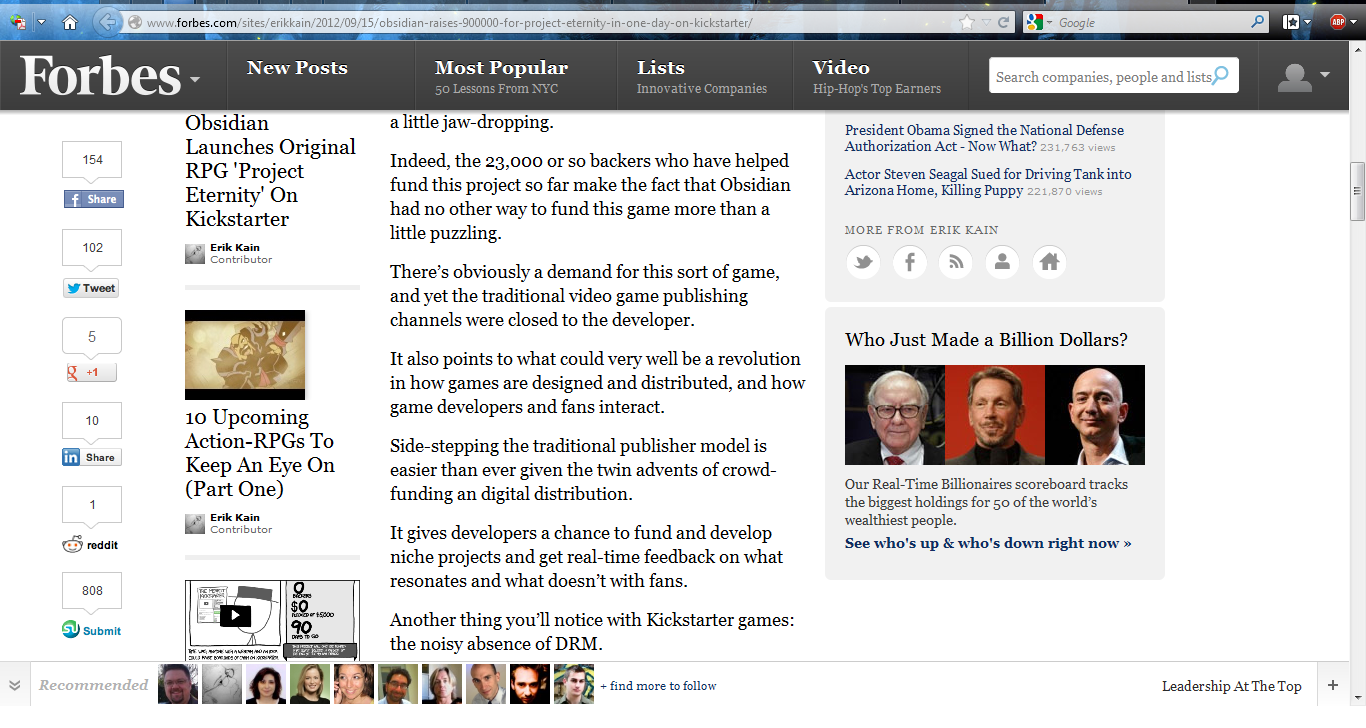This screenshot has width=1366, height=728.
Task: Open Erik Kain link under Action-RPGs article
Action: (x=234, y=517)
